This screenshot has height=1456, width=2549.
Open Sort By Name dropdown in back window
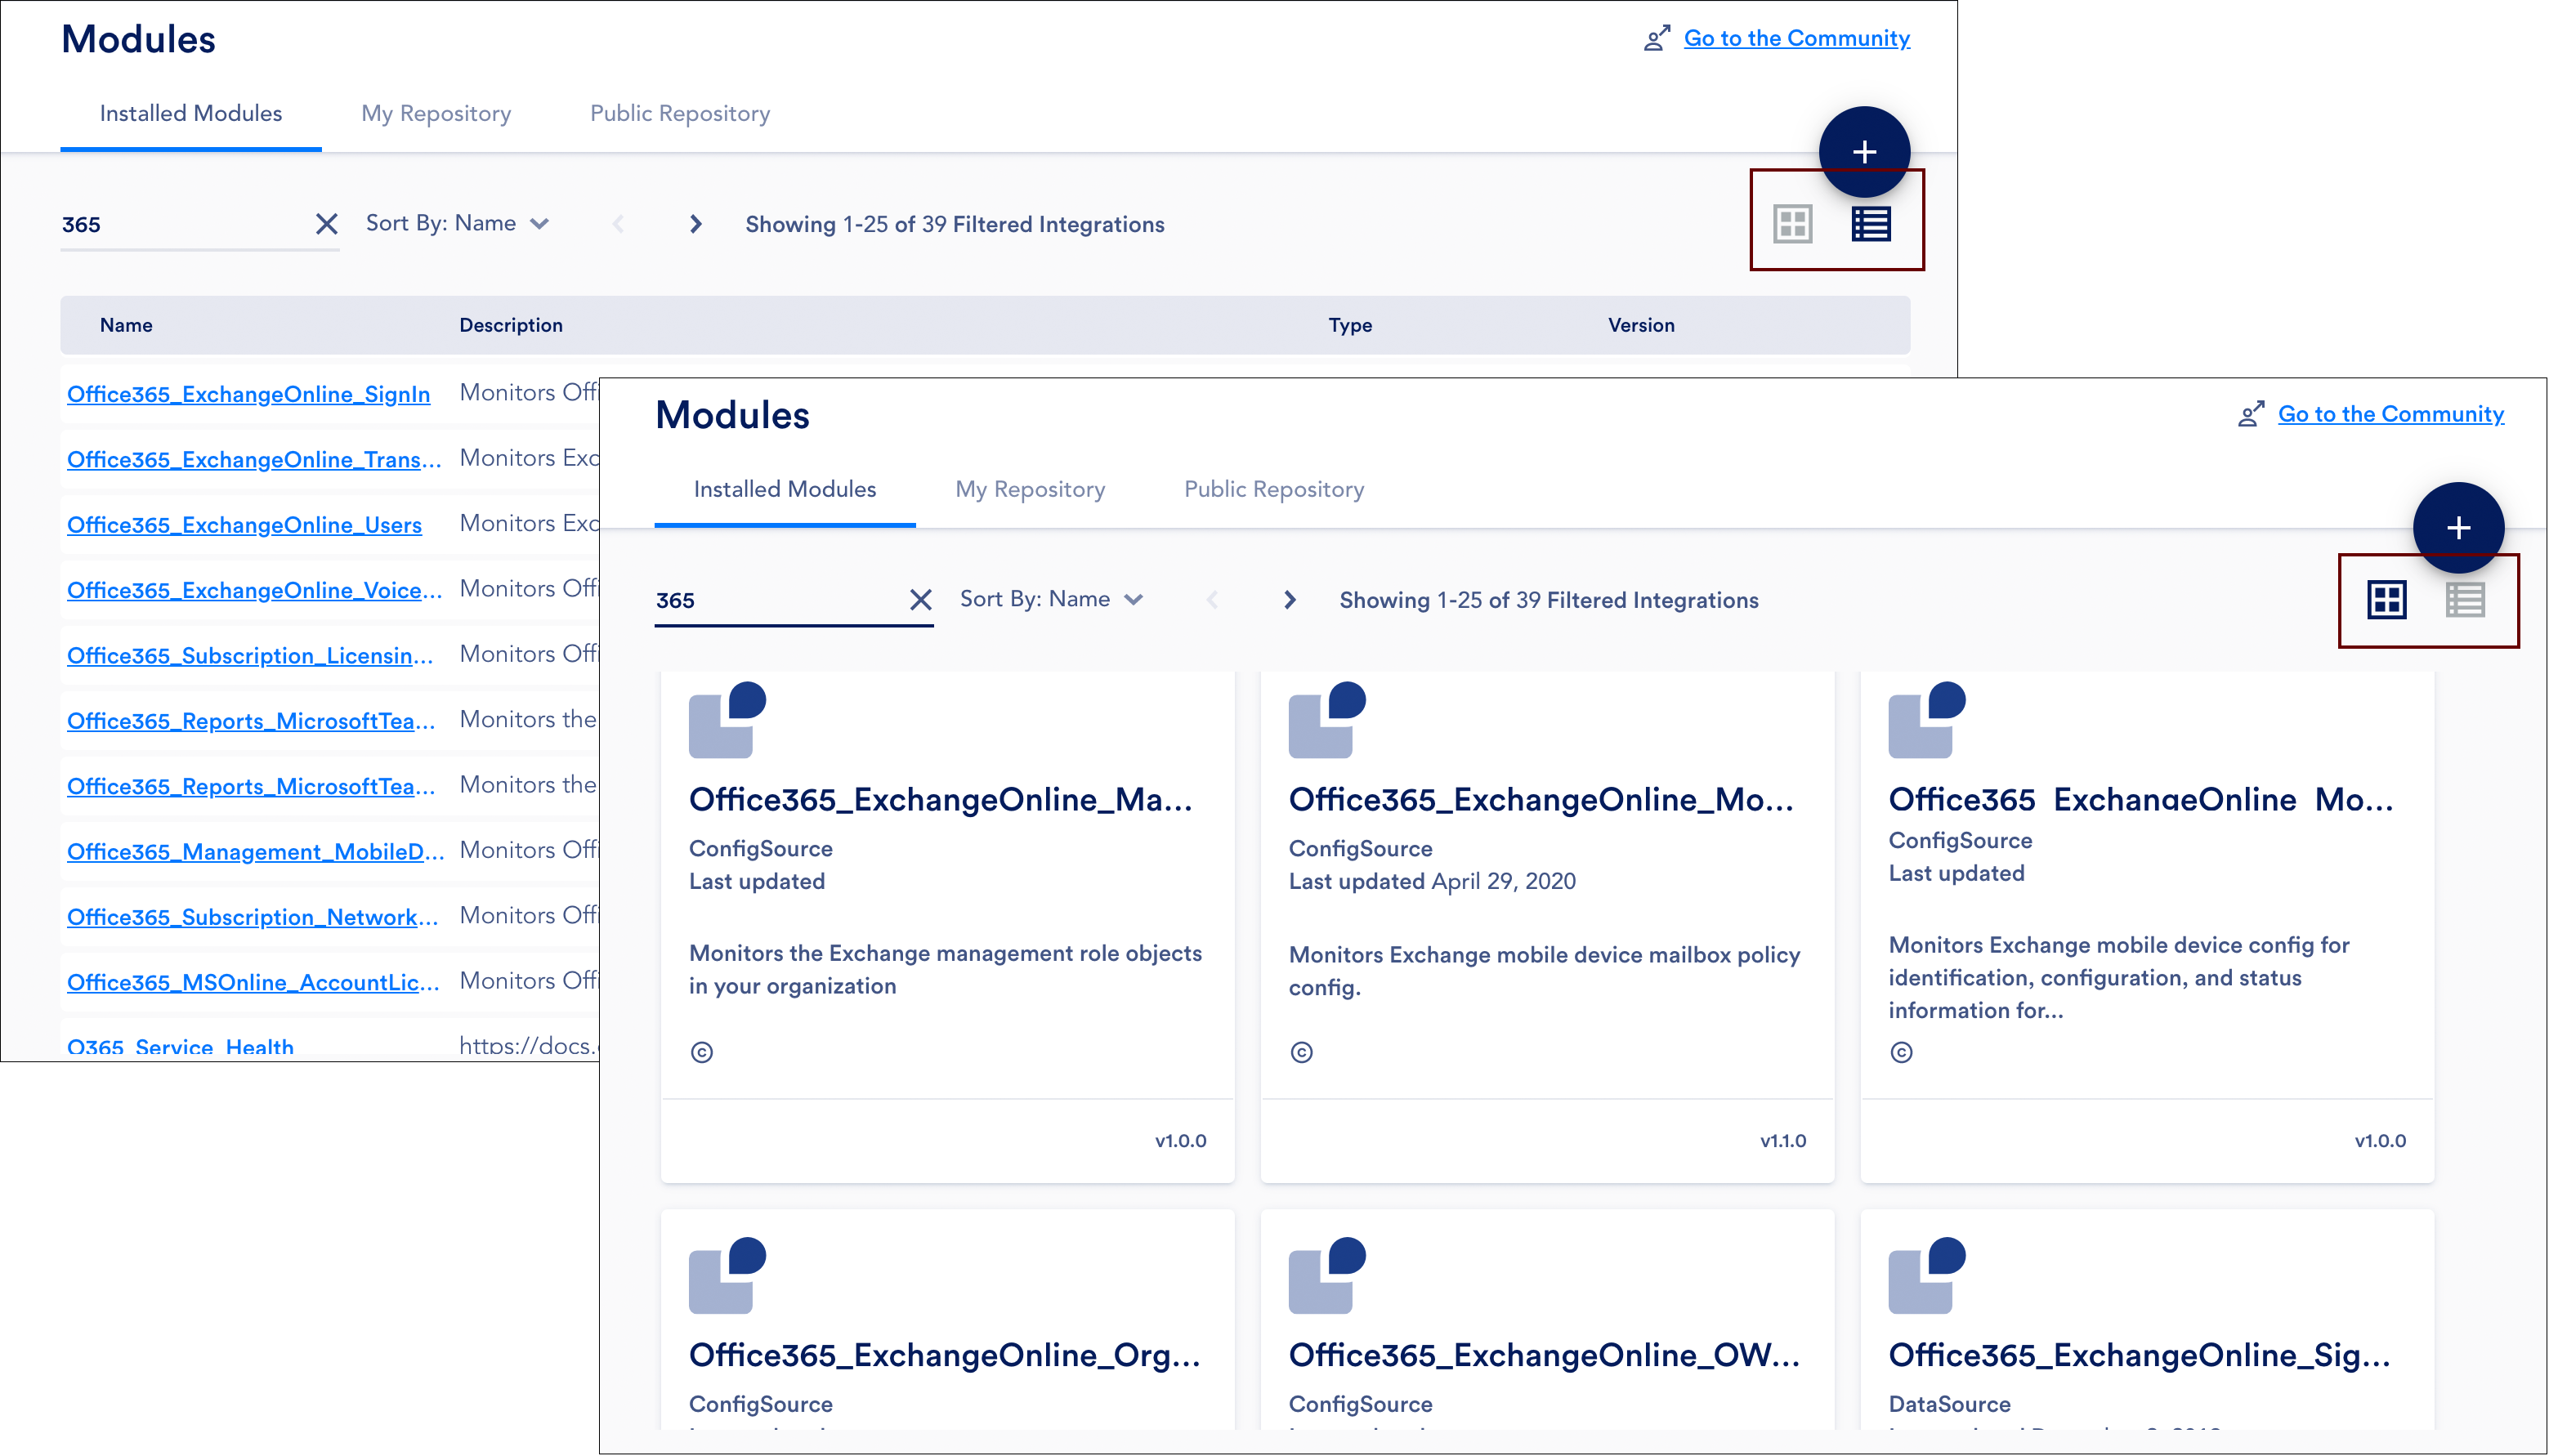457,223
